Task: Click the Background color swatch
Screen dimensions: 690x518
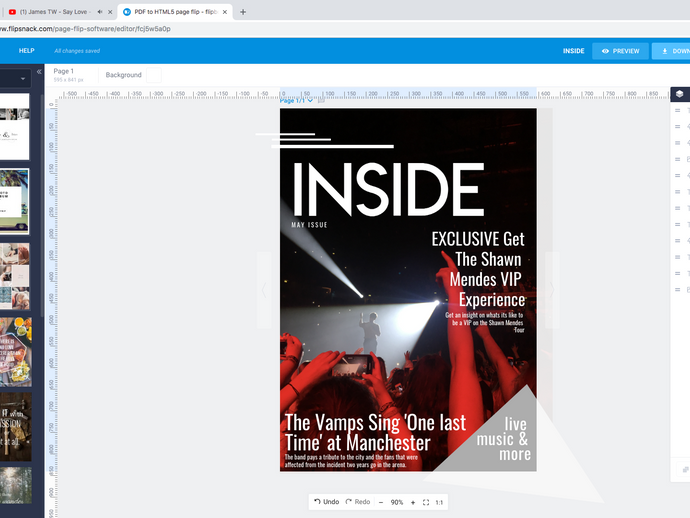Action: point(154,75)
